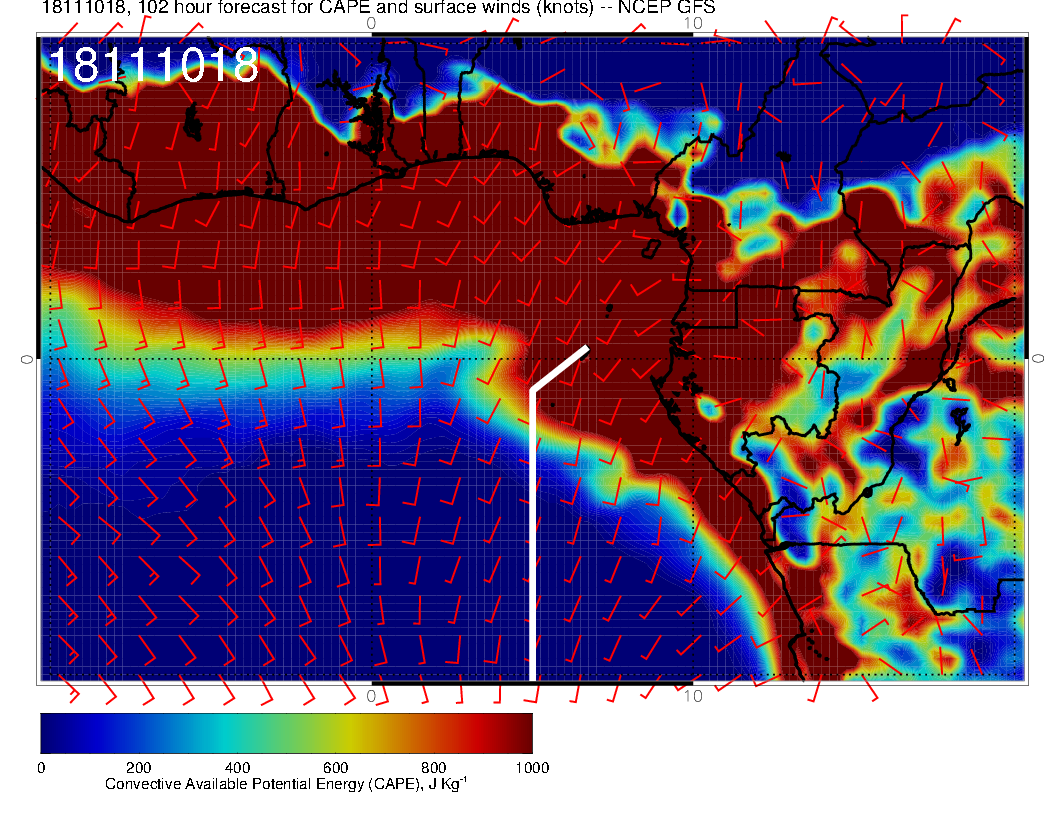1056x816 pixels.
Task: Click the top axis longitude label '10'
Action: (693, 23)
